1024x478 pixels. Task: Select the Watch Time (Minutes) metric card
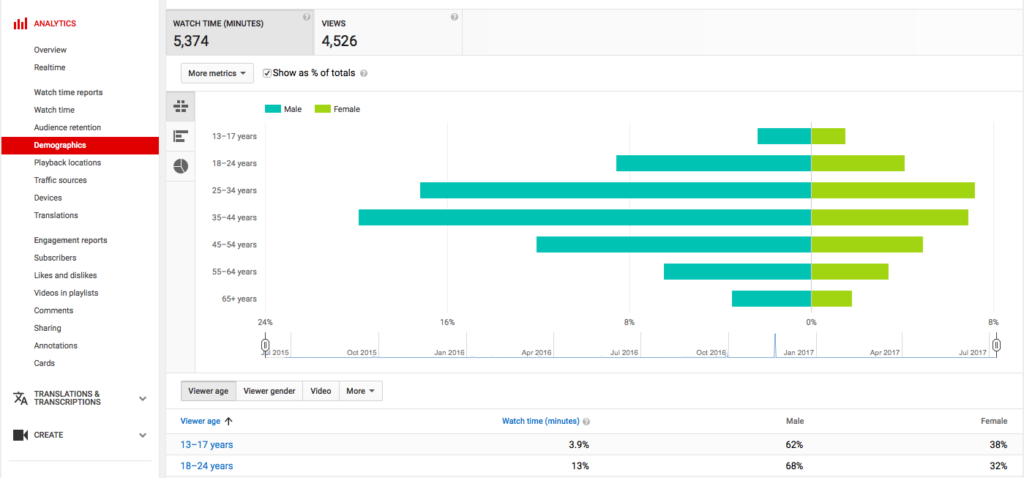(240, 33)
